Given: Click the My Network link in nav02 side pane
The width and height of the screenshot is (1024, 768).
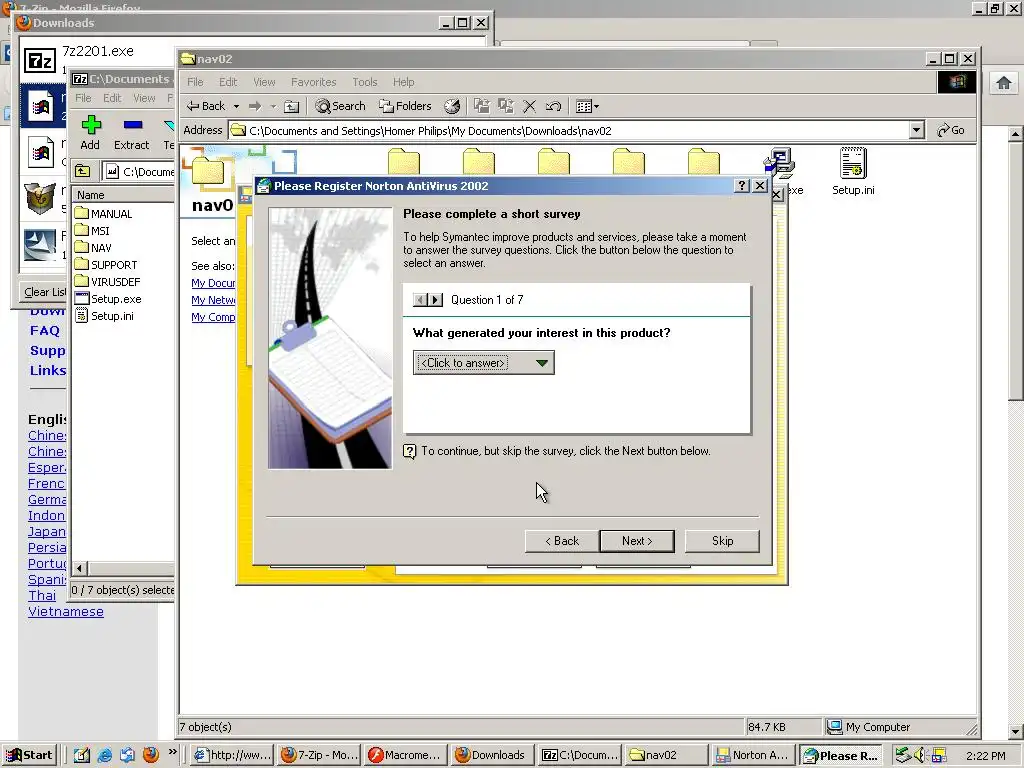Looking at the screenshot, I should (x=213, y=300).
